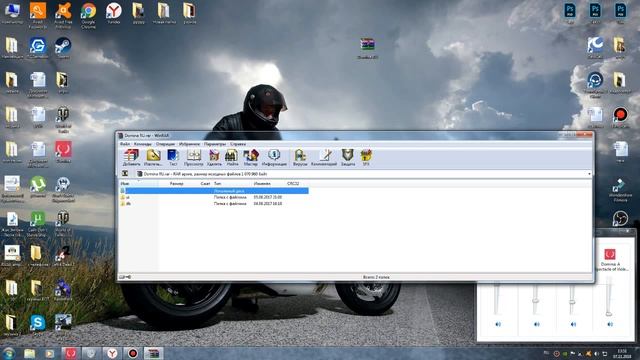Open the Избранное menu

pyautogui.click(x=189, y=144)
